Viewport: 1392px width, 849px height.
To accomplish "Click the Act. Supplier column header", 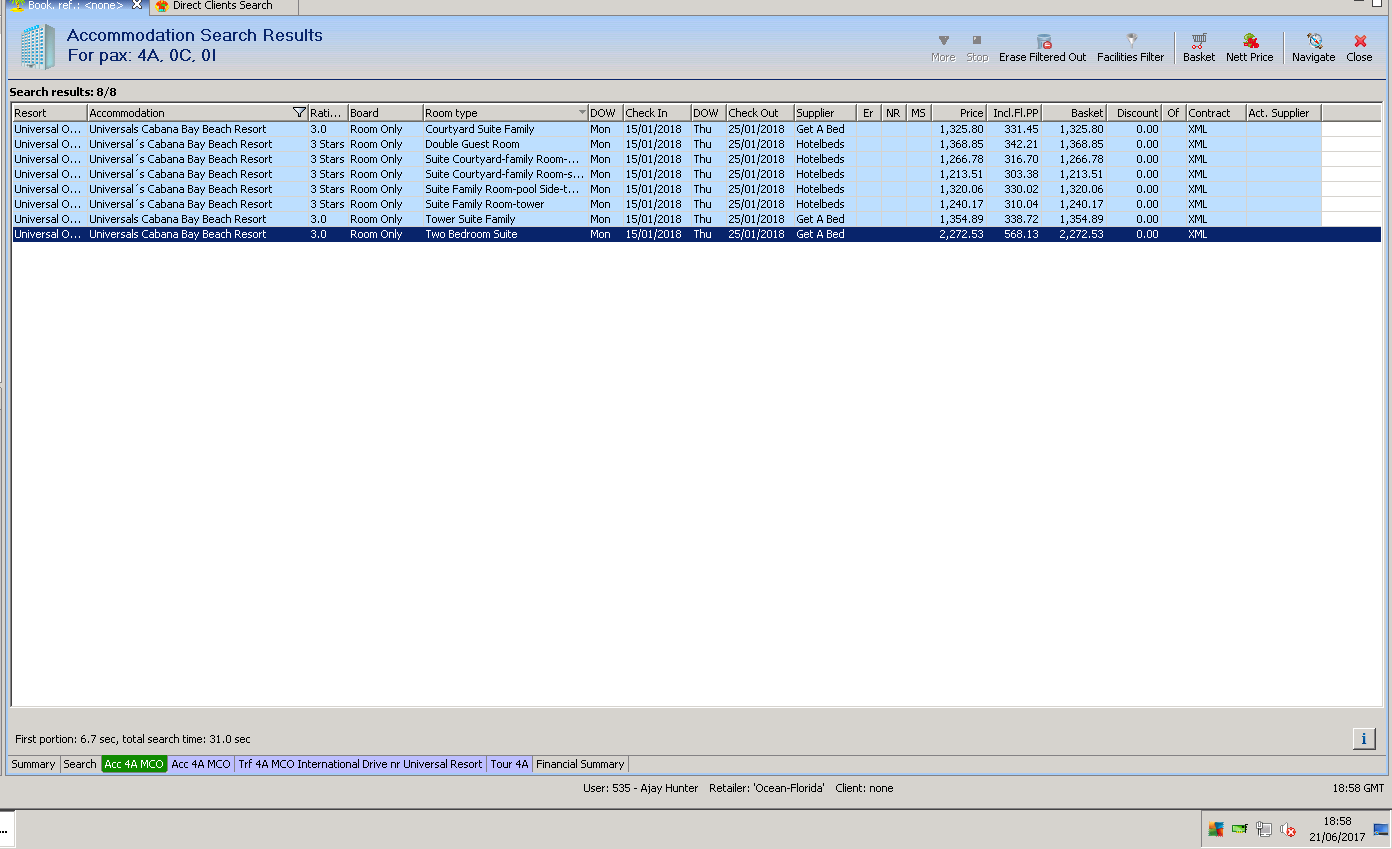I will (x=1283, y=113).
